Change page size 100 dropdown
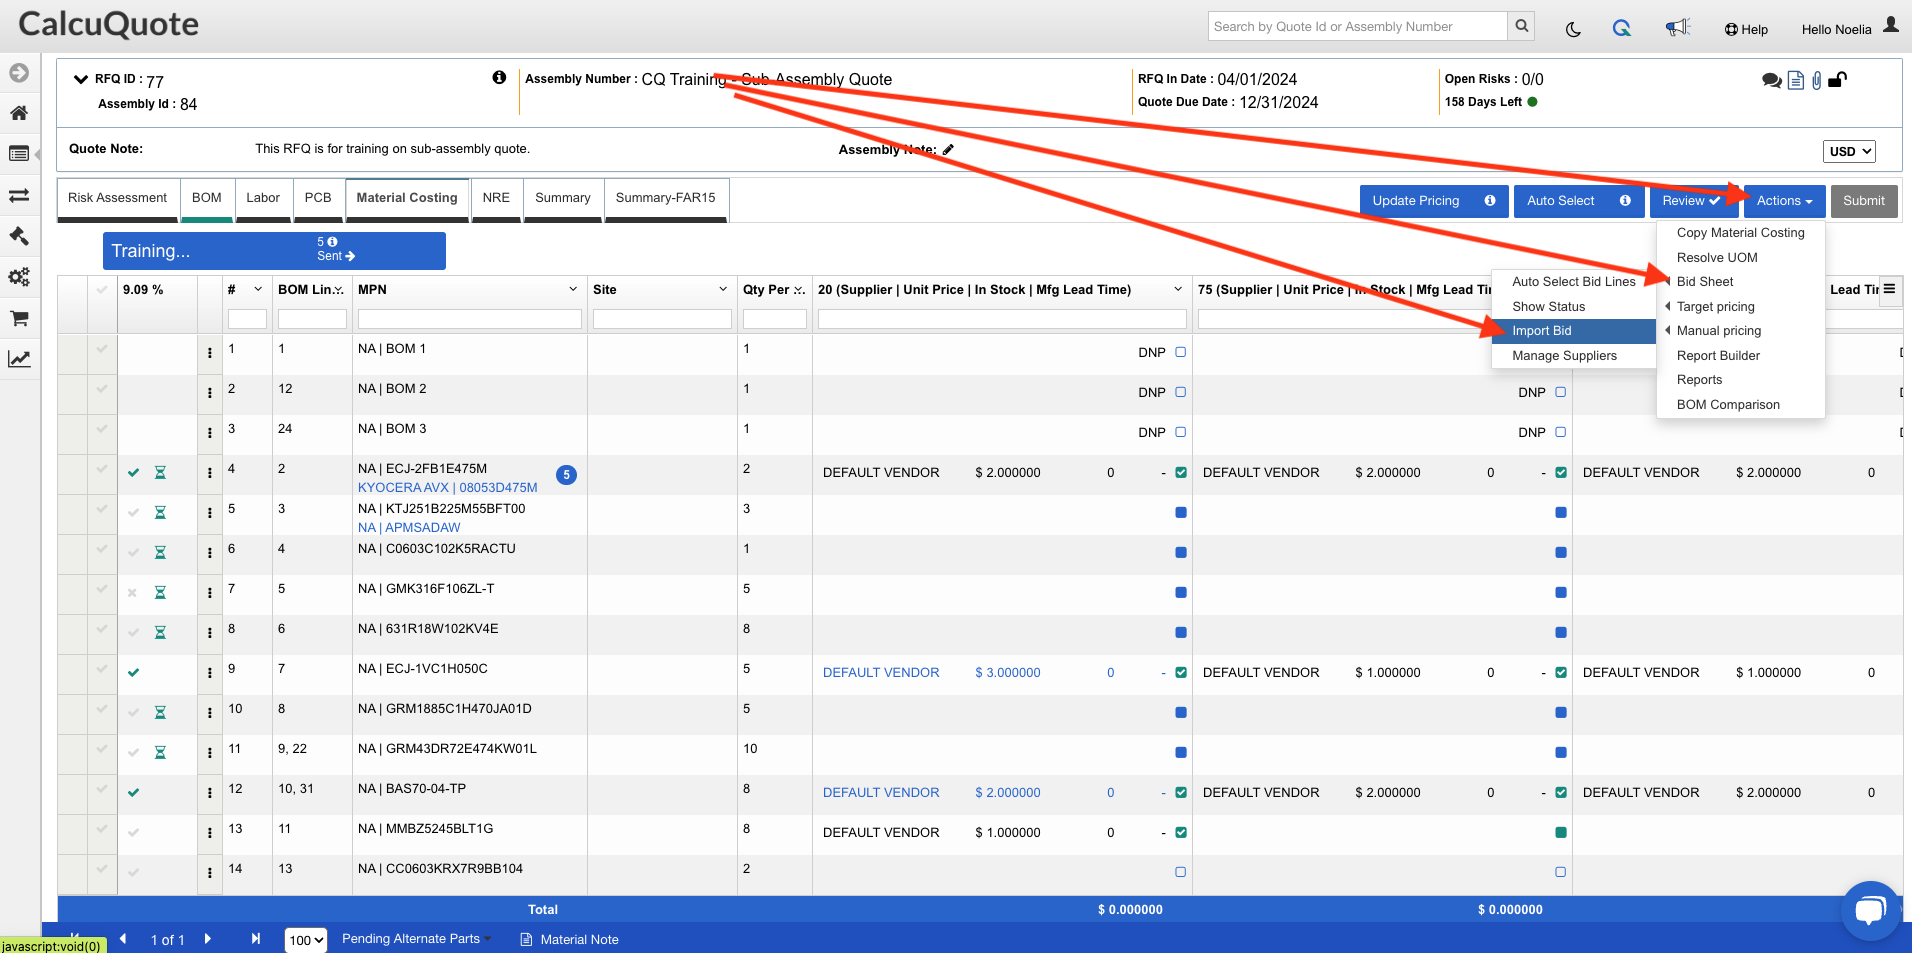 pyautogui.click(x=306, y=940)
